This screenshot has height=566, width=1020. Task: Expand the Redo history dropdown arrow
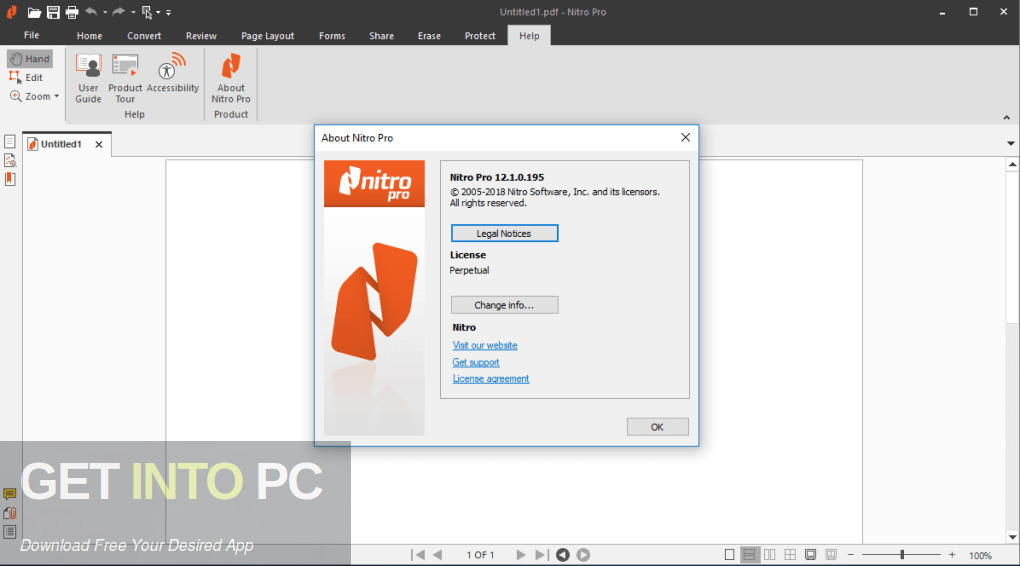133,12
